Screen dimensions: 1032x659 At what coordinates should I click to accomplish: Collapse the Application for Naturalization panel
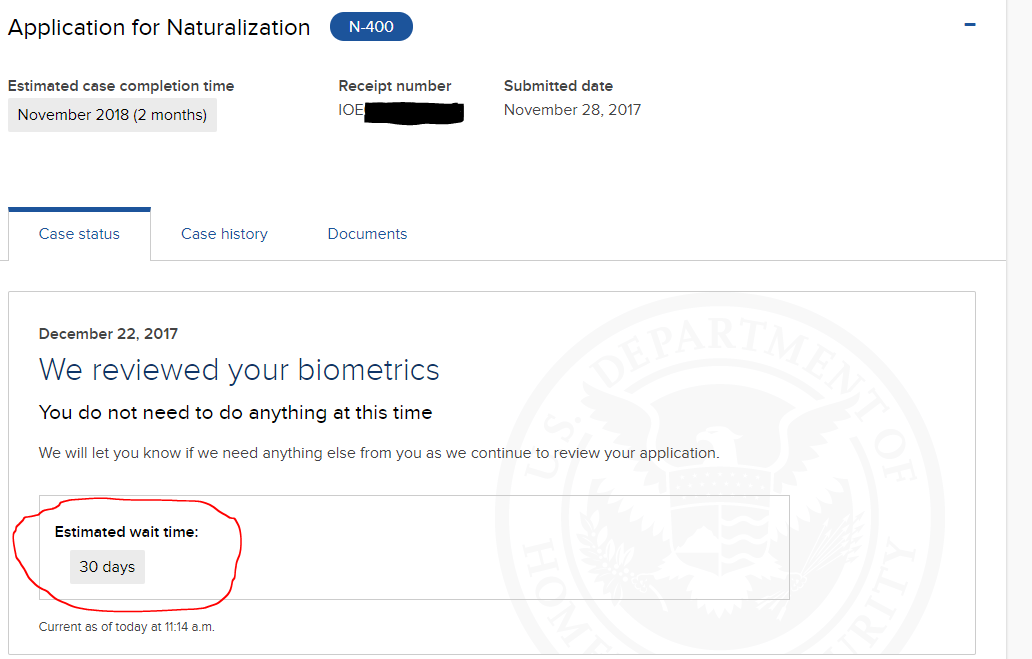tap(969, 25)
